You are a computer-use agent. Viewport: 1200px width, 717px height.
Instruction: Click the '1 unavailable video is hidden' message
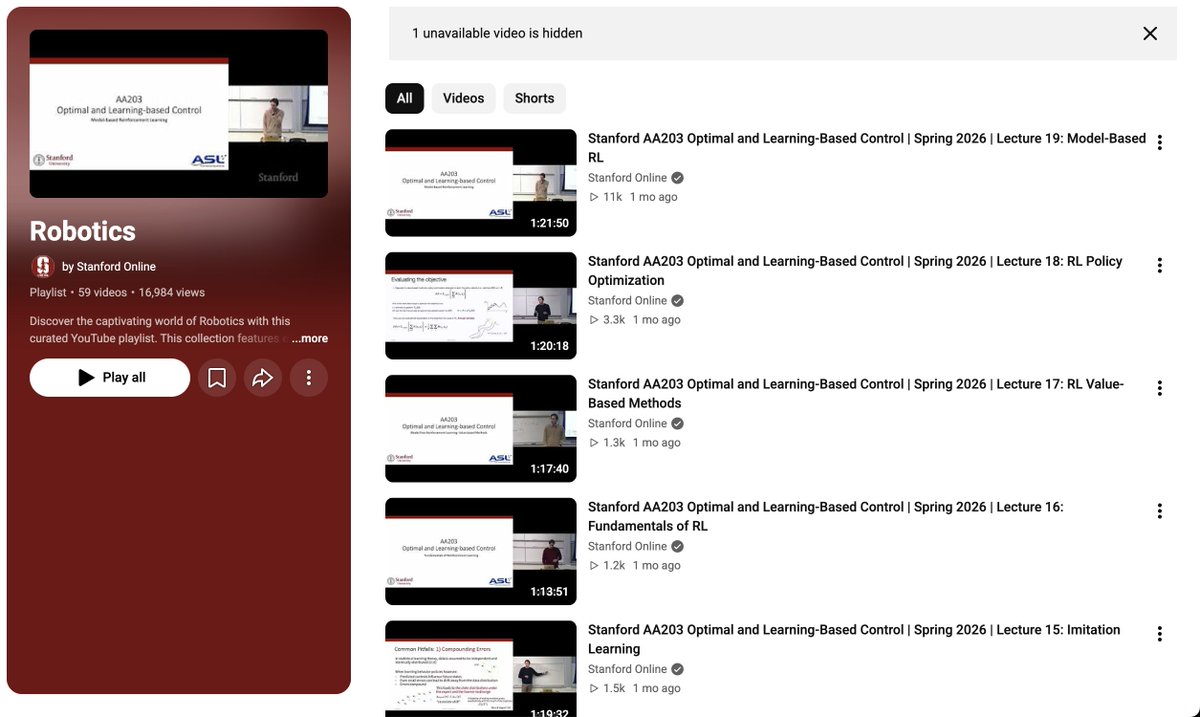497,33
